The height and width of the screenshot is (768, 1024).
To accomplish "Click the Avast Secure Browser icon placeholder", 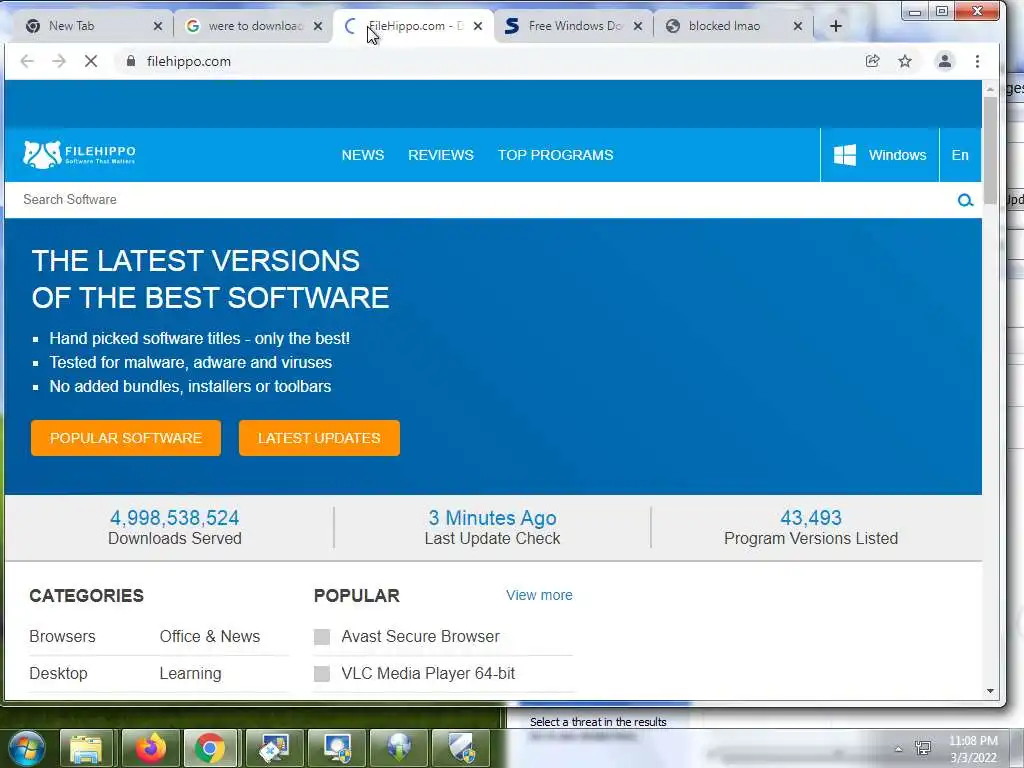I will coord(322,637).
